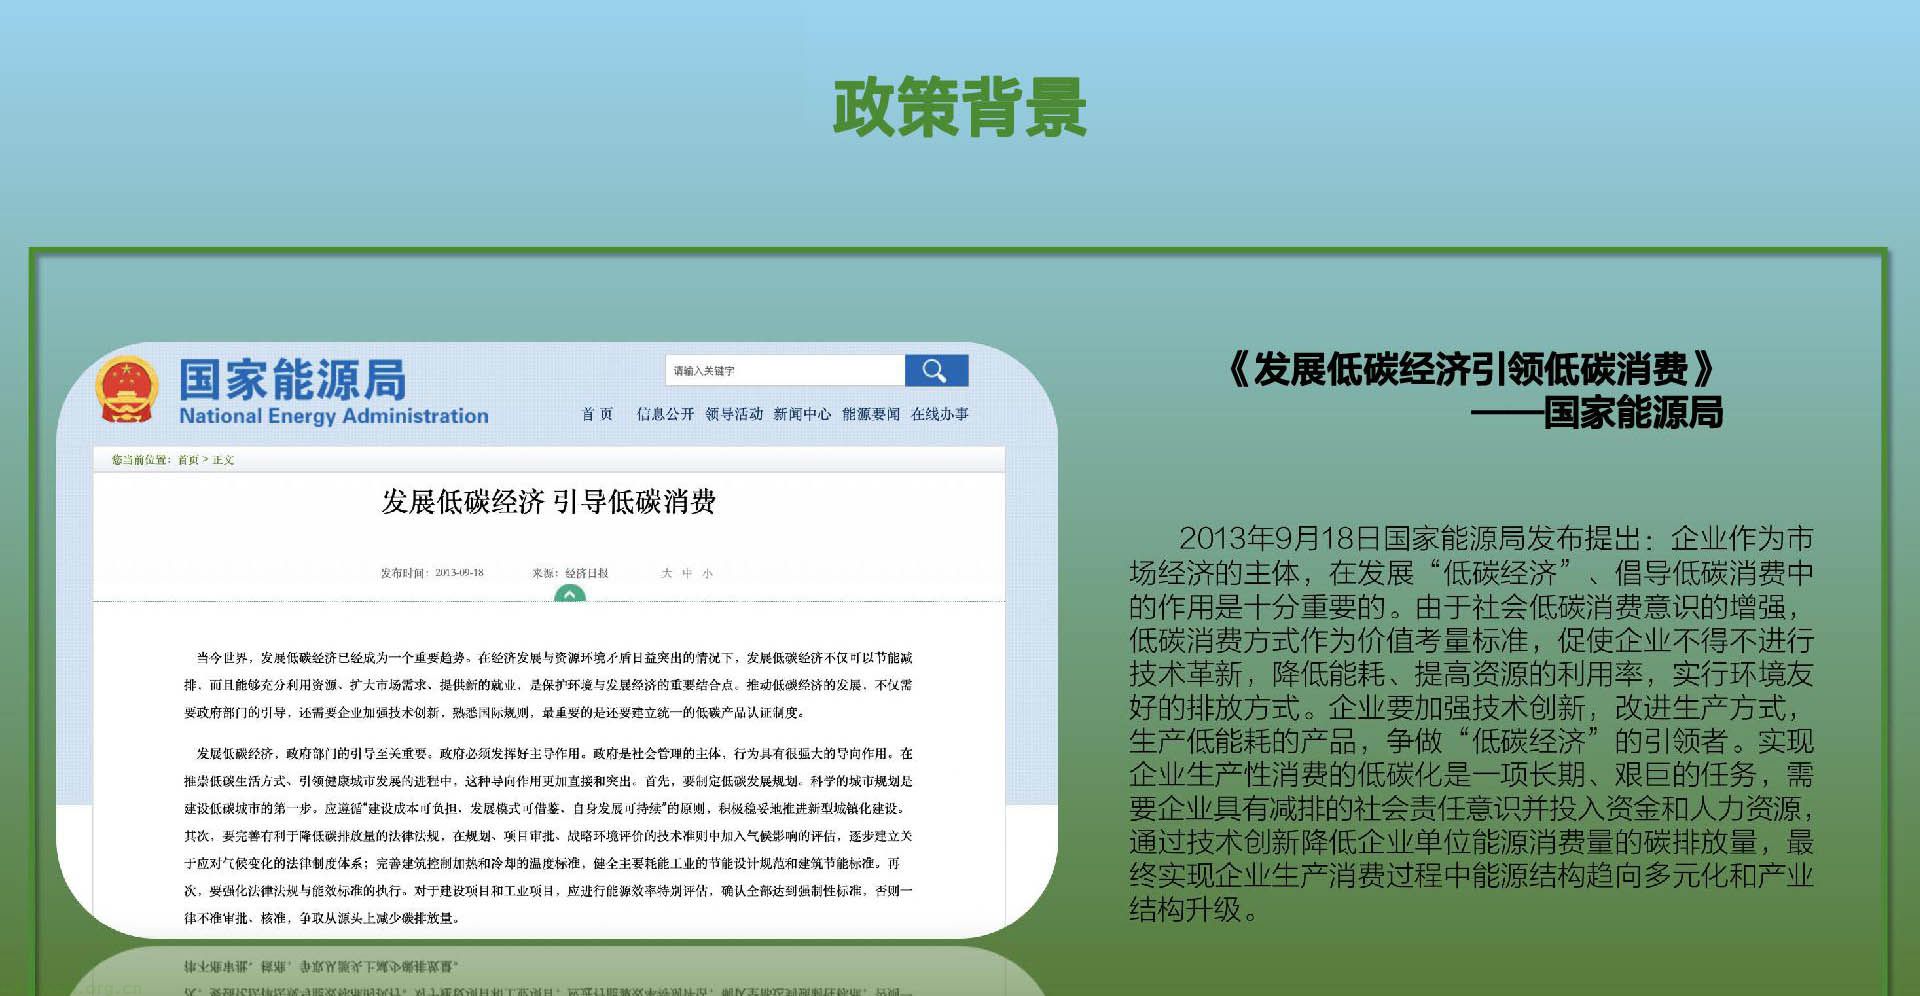
Task: Click the National Energy Administration text
Action: pyautogui.click(x=334, y=416)
